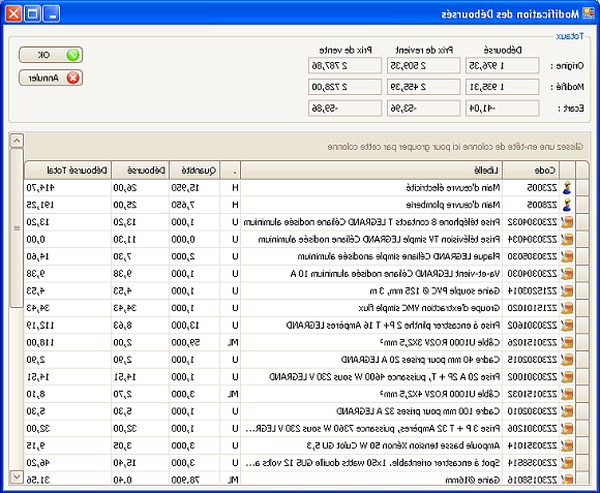Click the icon for Ampoule basse tension Xénon

point(567,445)
